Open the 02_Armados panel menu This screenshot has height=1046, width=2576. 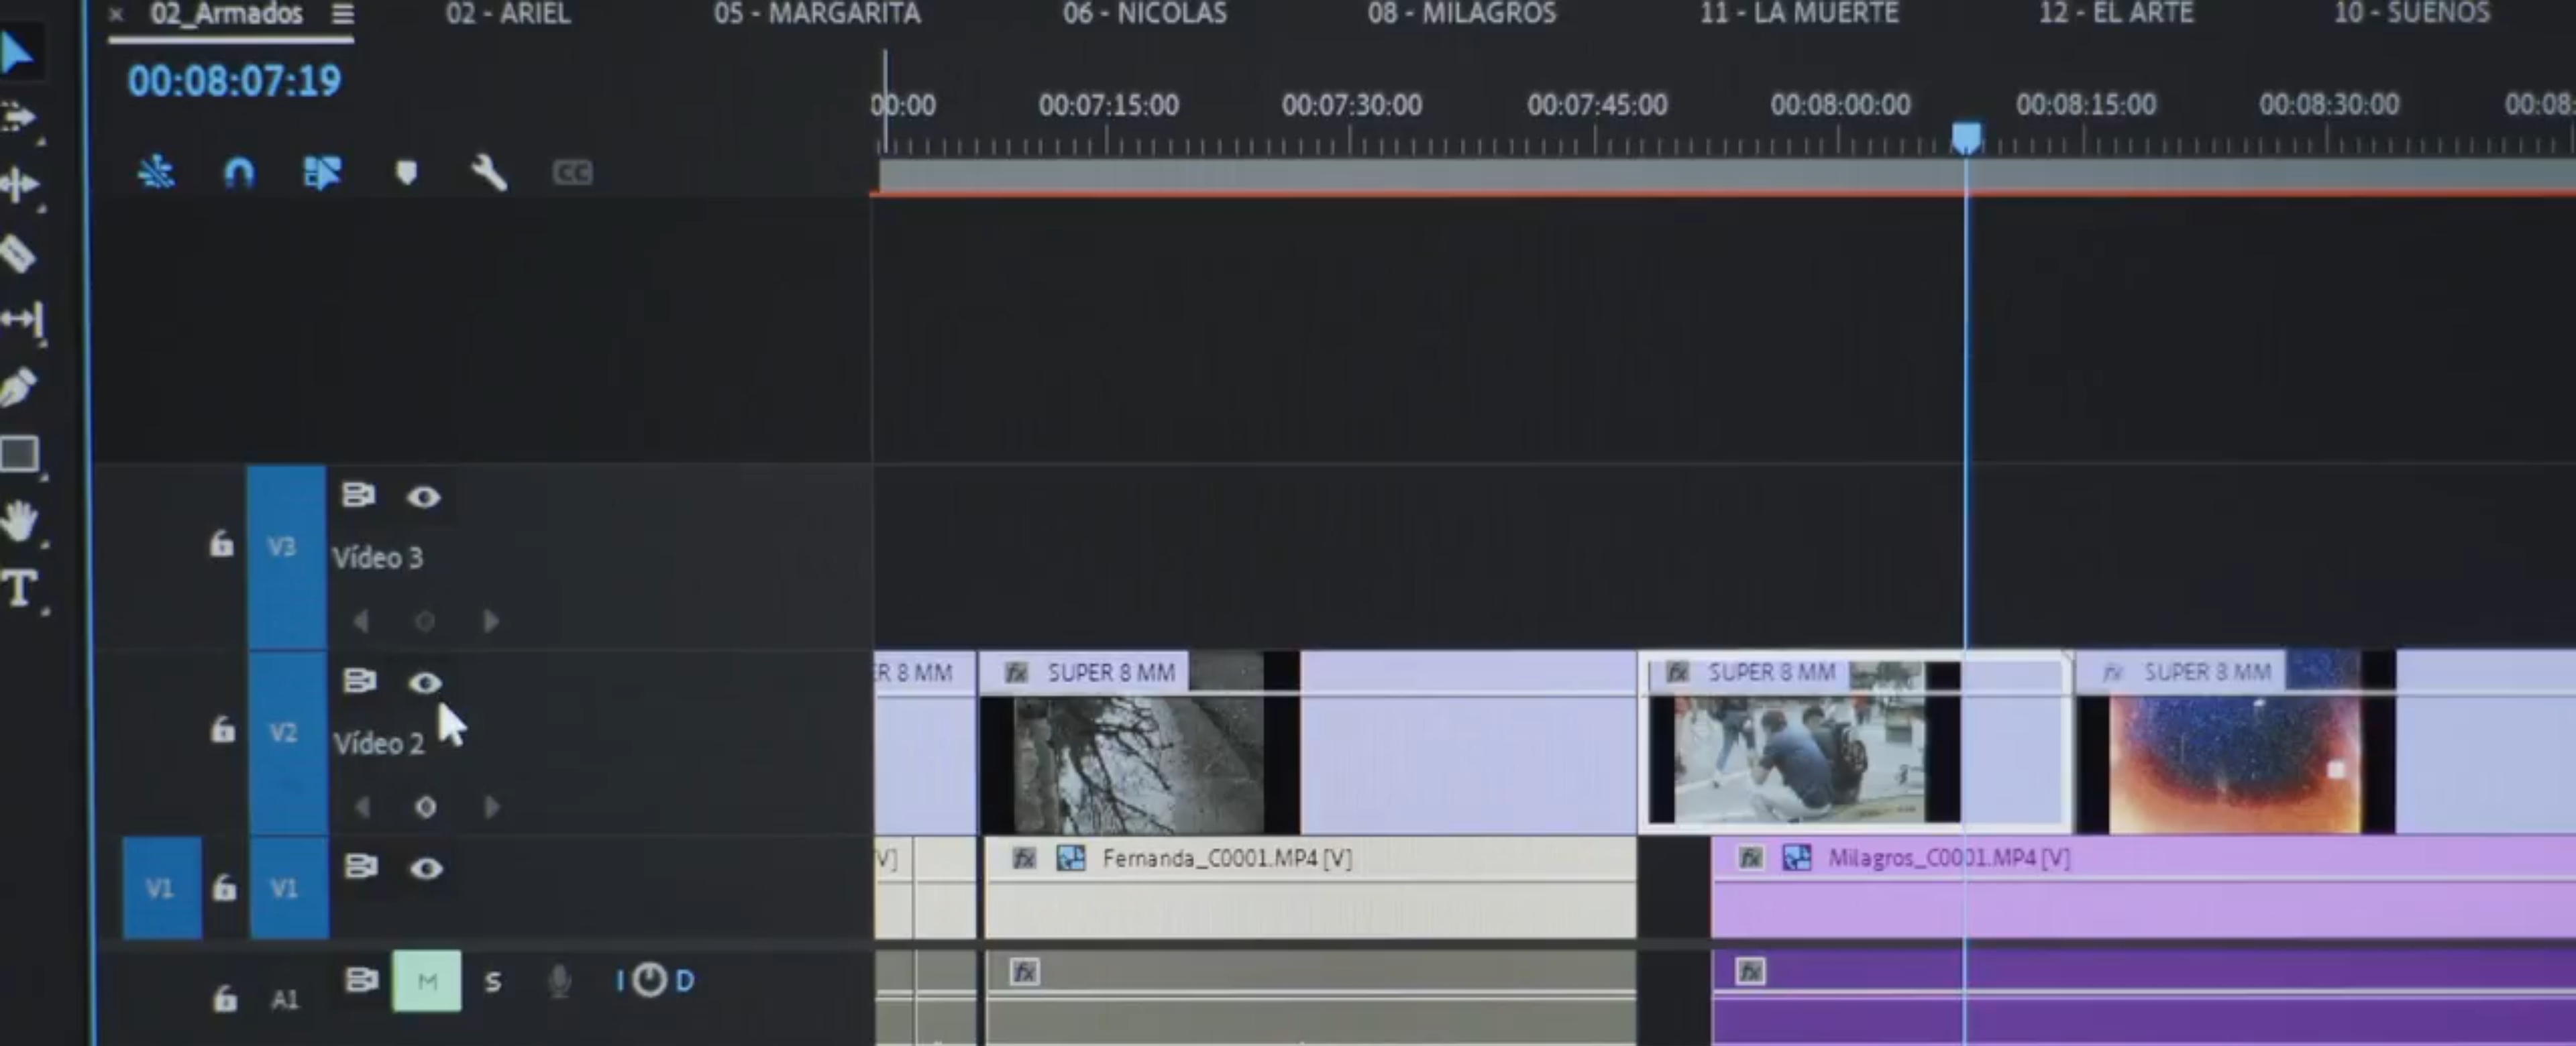[x=343, y=14]
